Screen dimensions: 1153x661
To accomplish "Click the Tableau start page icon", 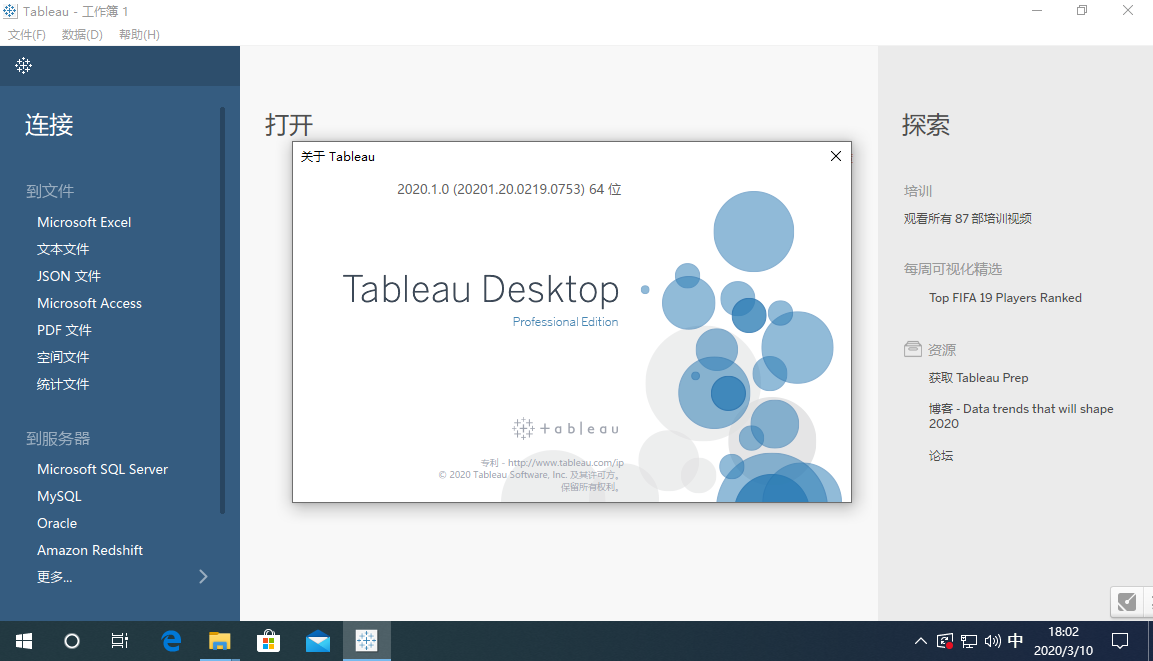I will click(x=24, y=65).
